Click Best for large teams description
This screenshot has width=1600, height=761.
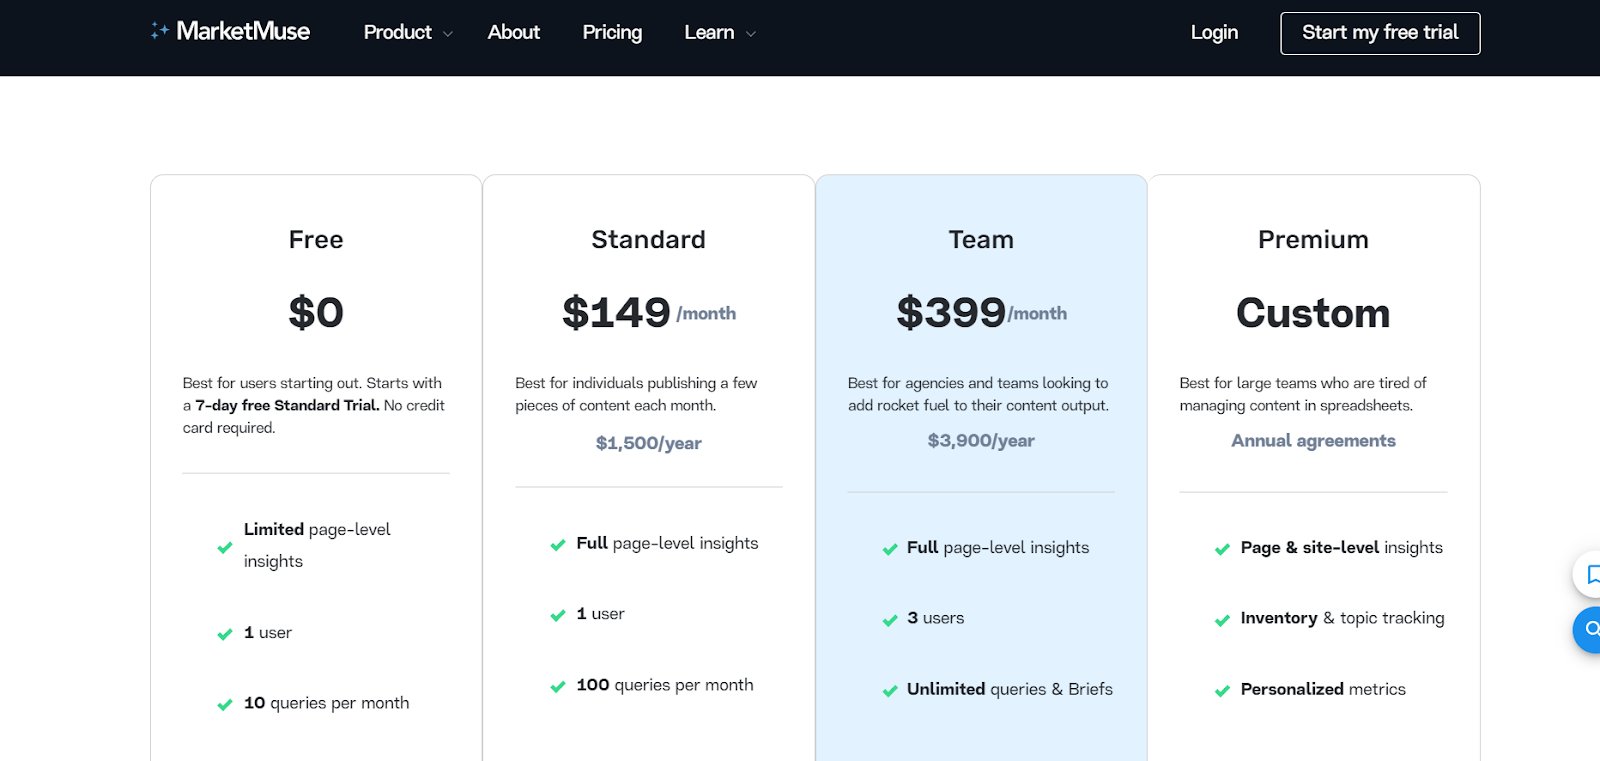click(1303, 394)
